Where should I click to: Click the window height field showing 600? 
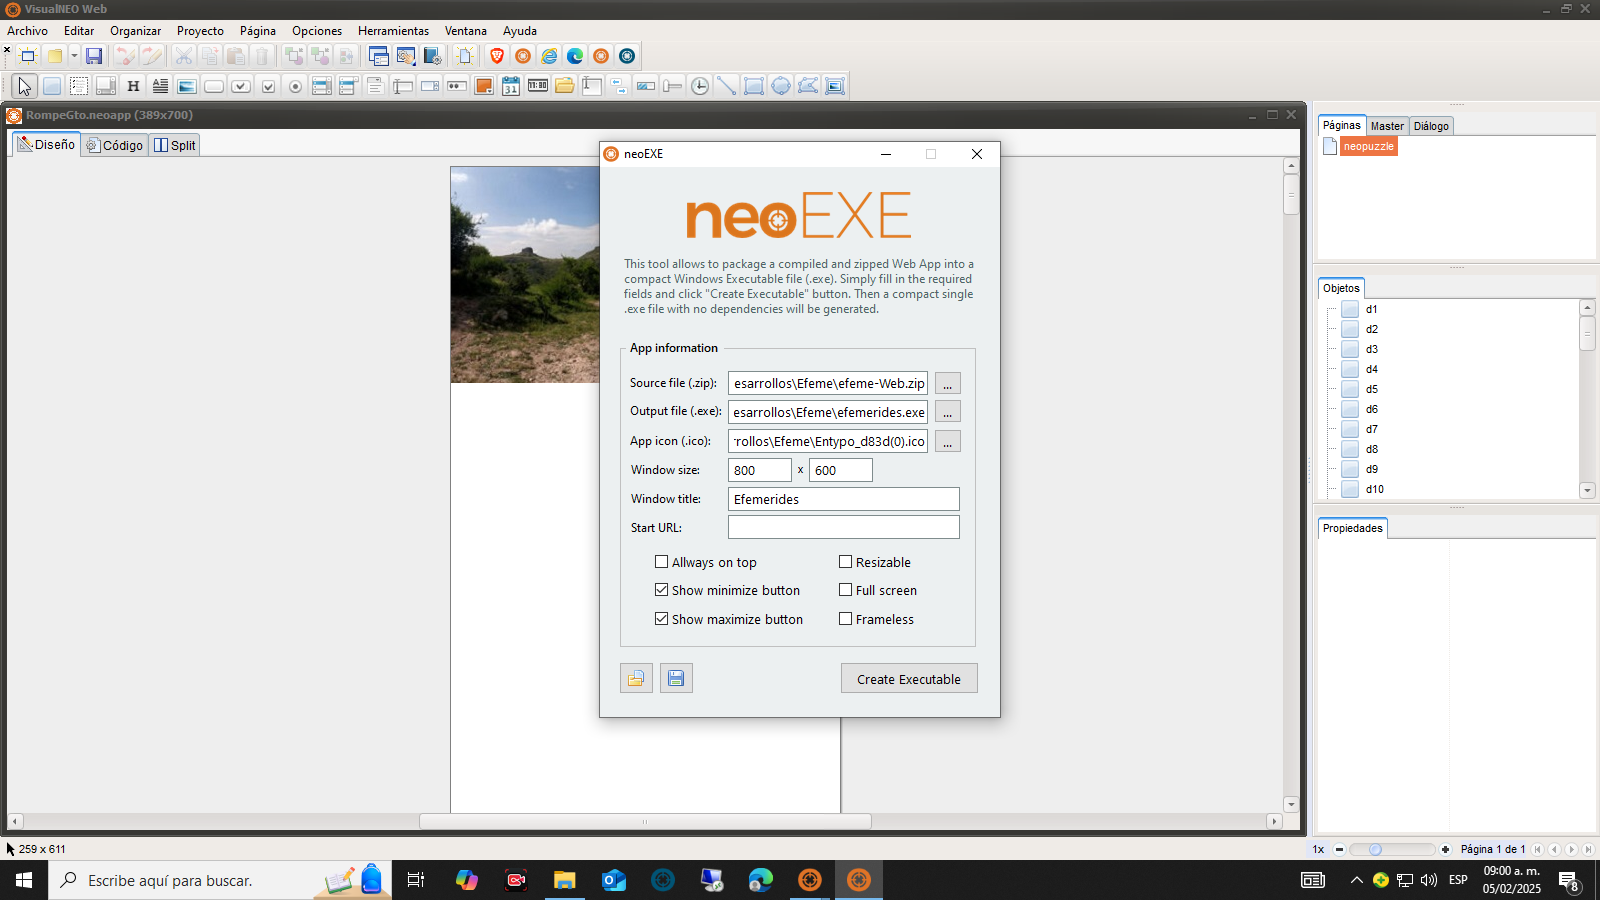[x=841, y=470]
